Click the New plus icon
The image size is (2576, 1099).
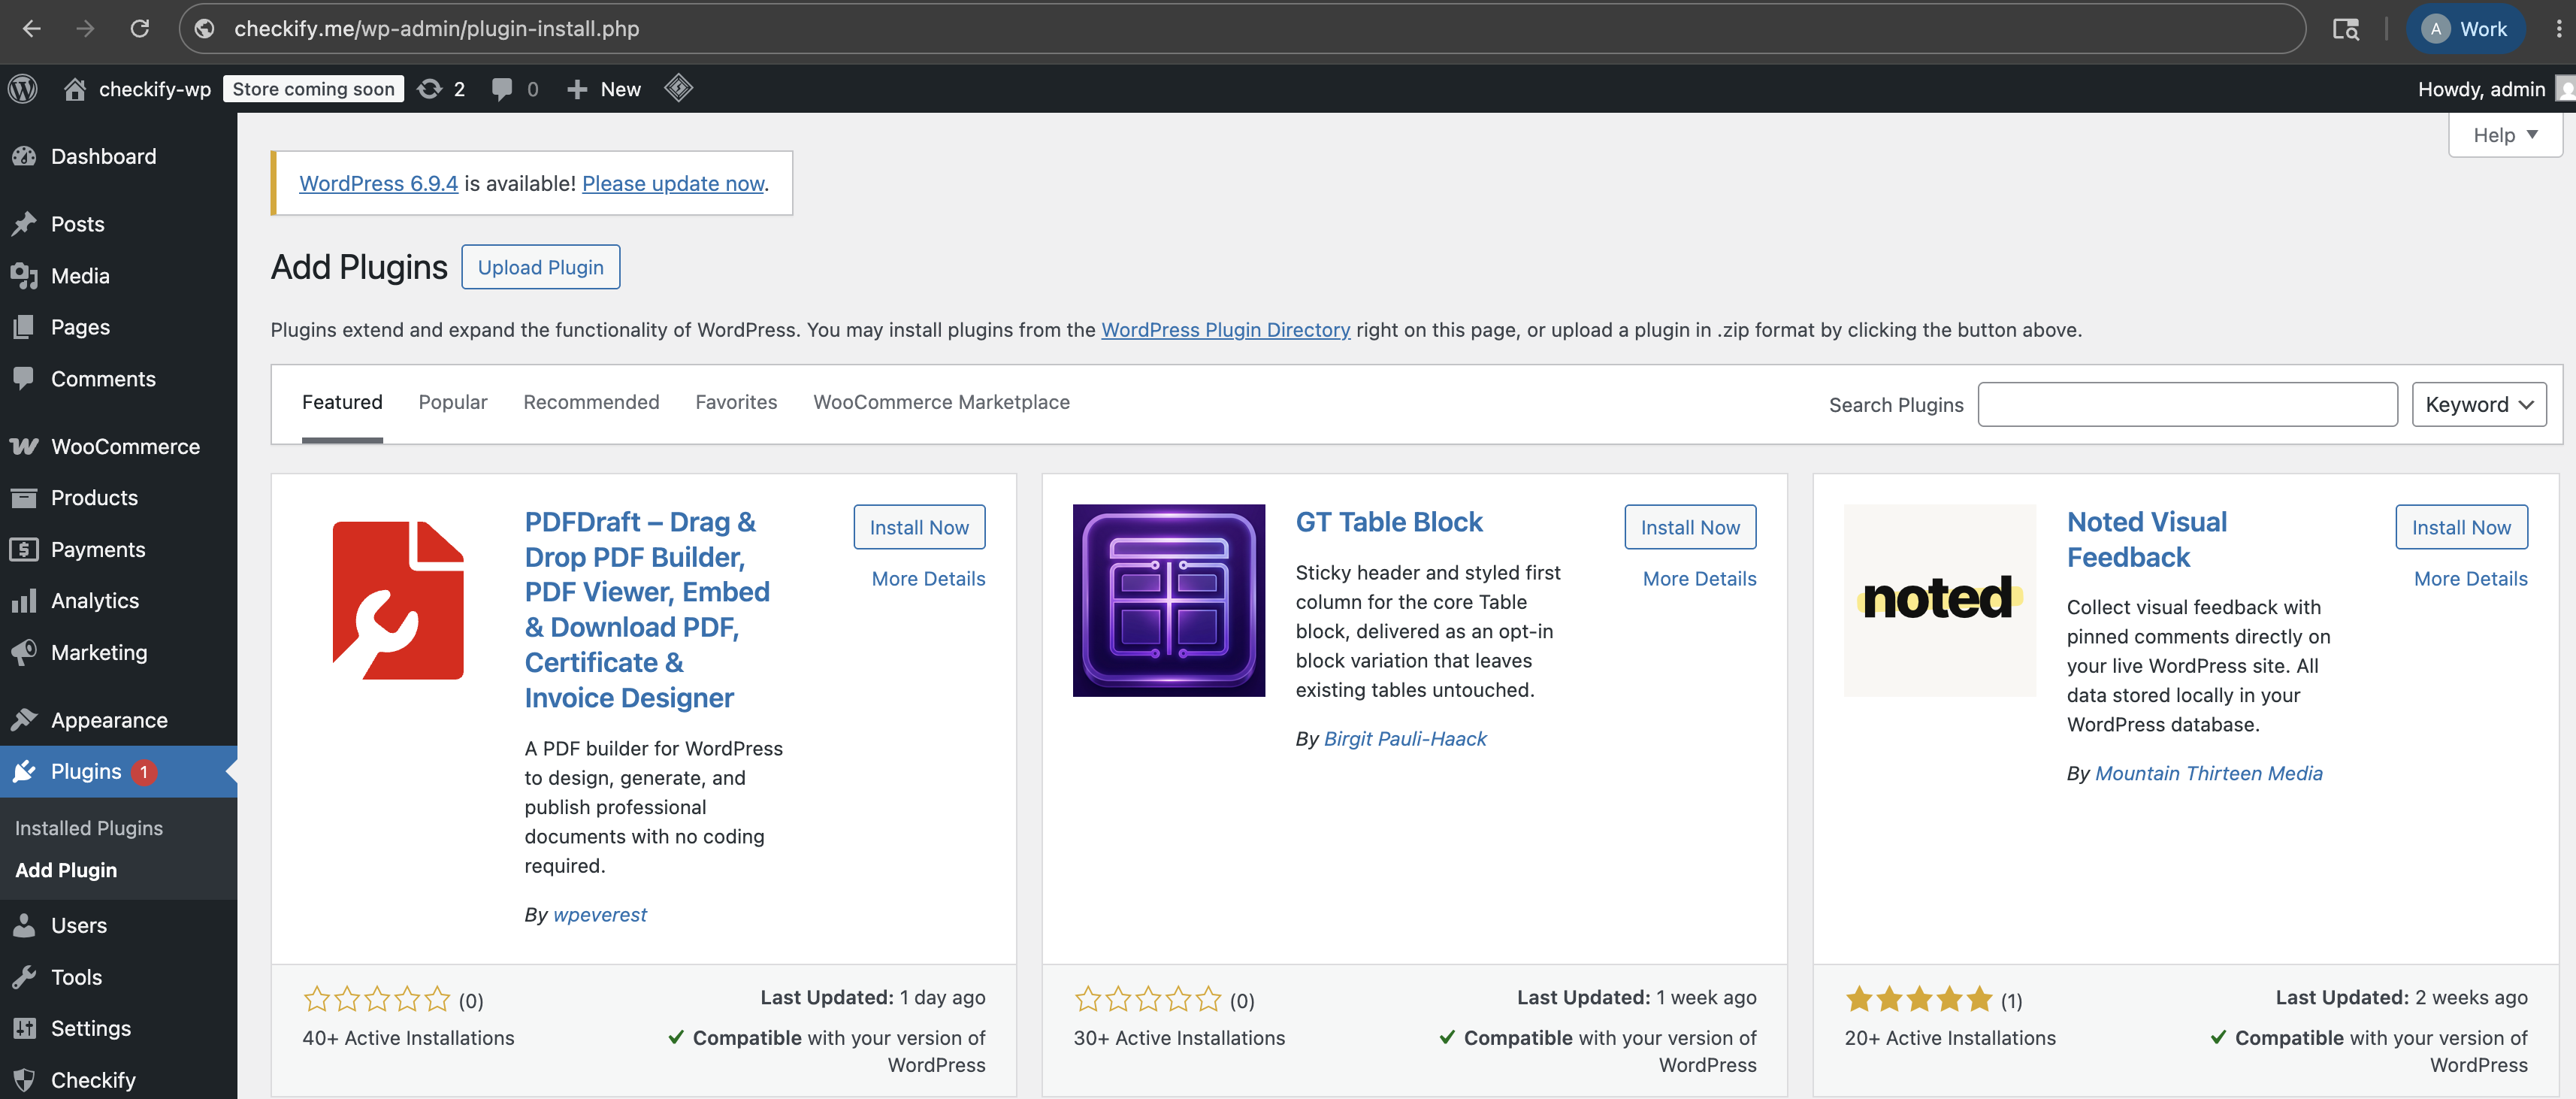coord(577,89)
